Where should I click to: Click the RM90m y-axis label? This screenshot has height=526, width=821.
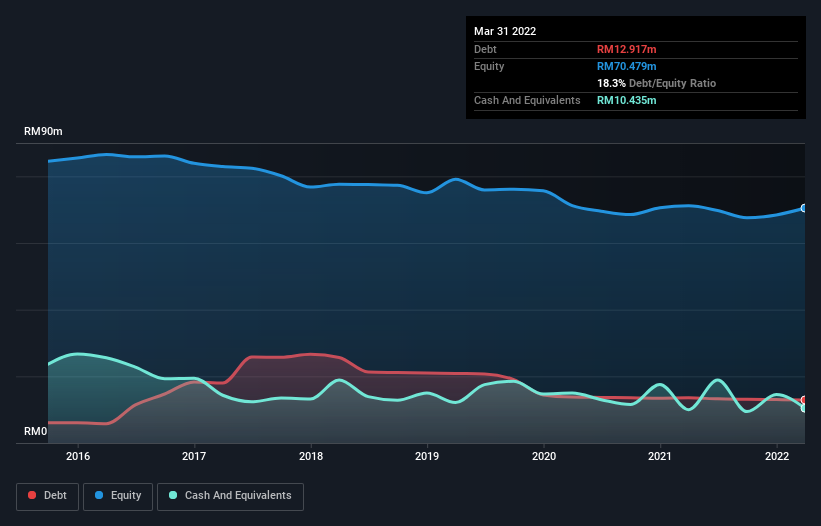tap(43, 131)
